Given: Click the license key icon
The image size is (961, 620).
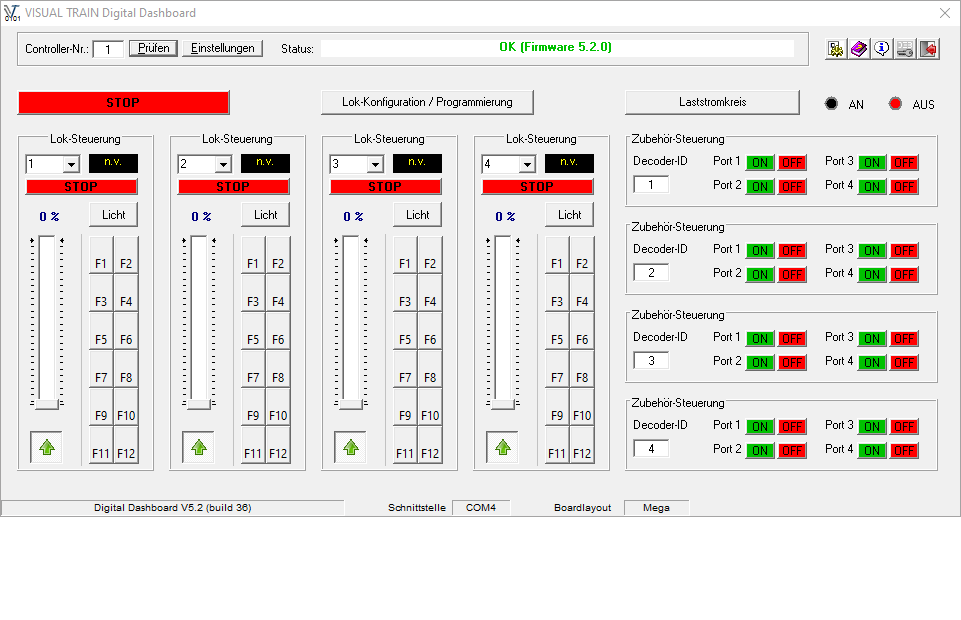Looking at the screenshot, I should [905, 49].
